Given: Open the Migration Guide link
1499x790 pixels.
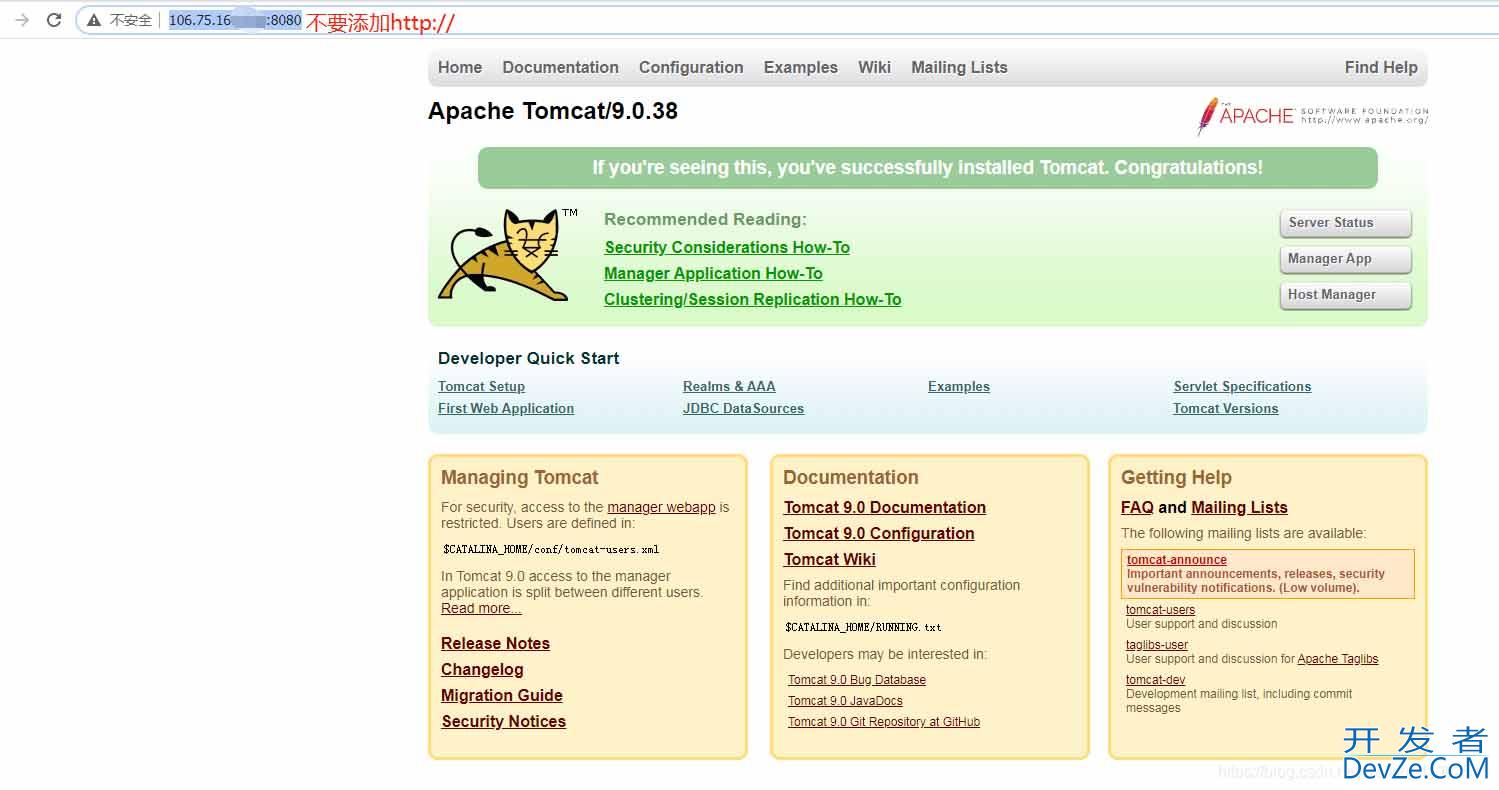Looking at the screenshot, I should tap(502, 696).
